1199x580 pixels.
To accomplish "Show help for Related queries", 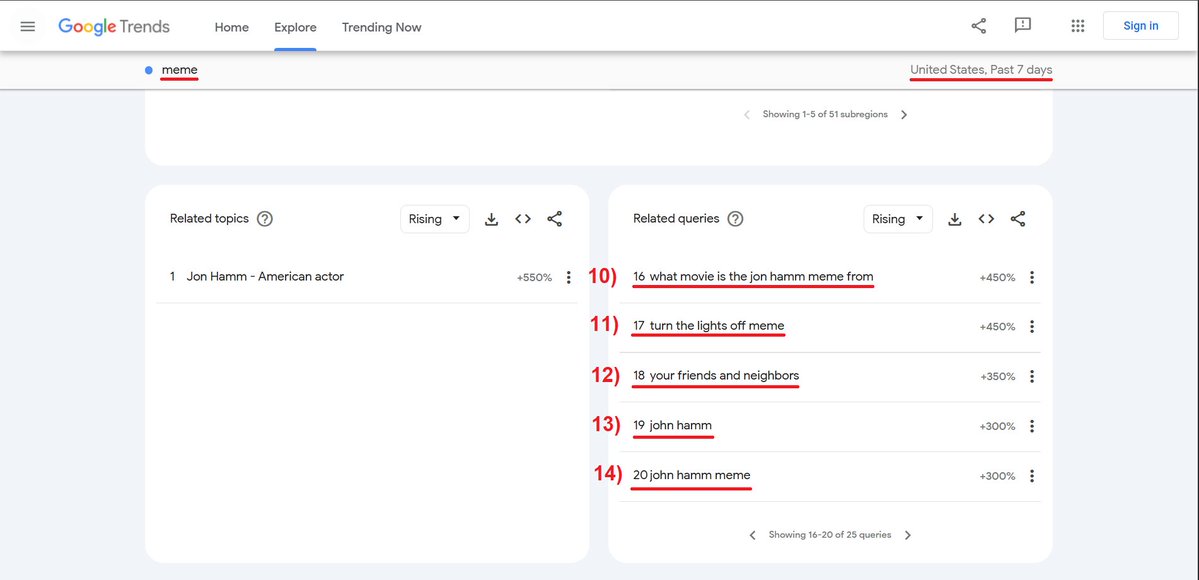I will [735, 219].
